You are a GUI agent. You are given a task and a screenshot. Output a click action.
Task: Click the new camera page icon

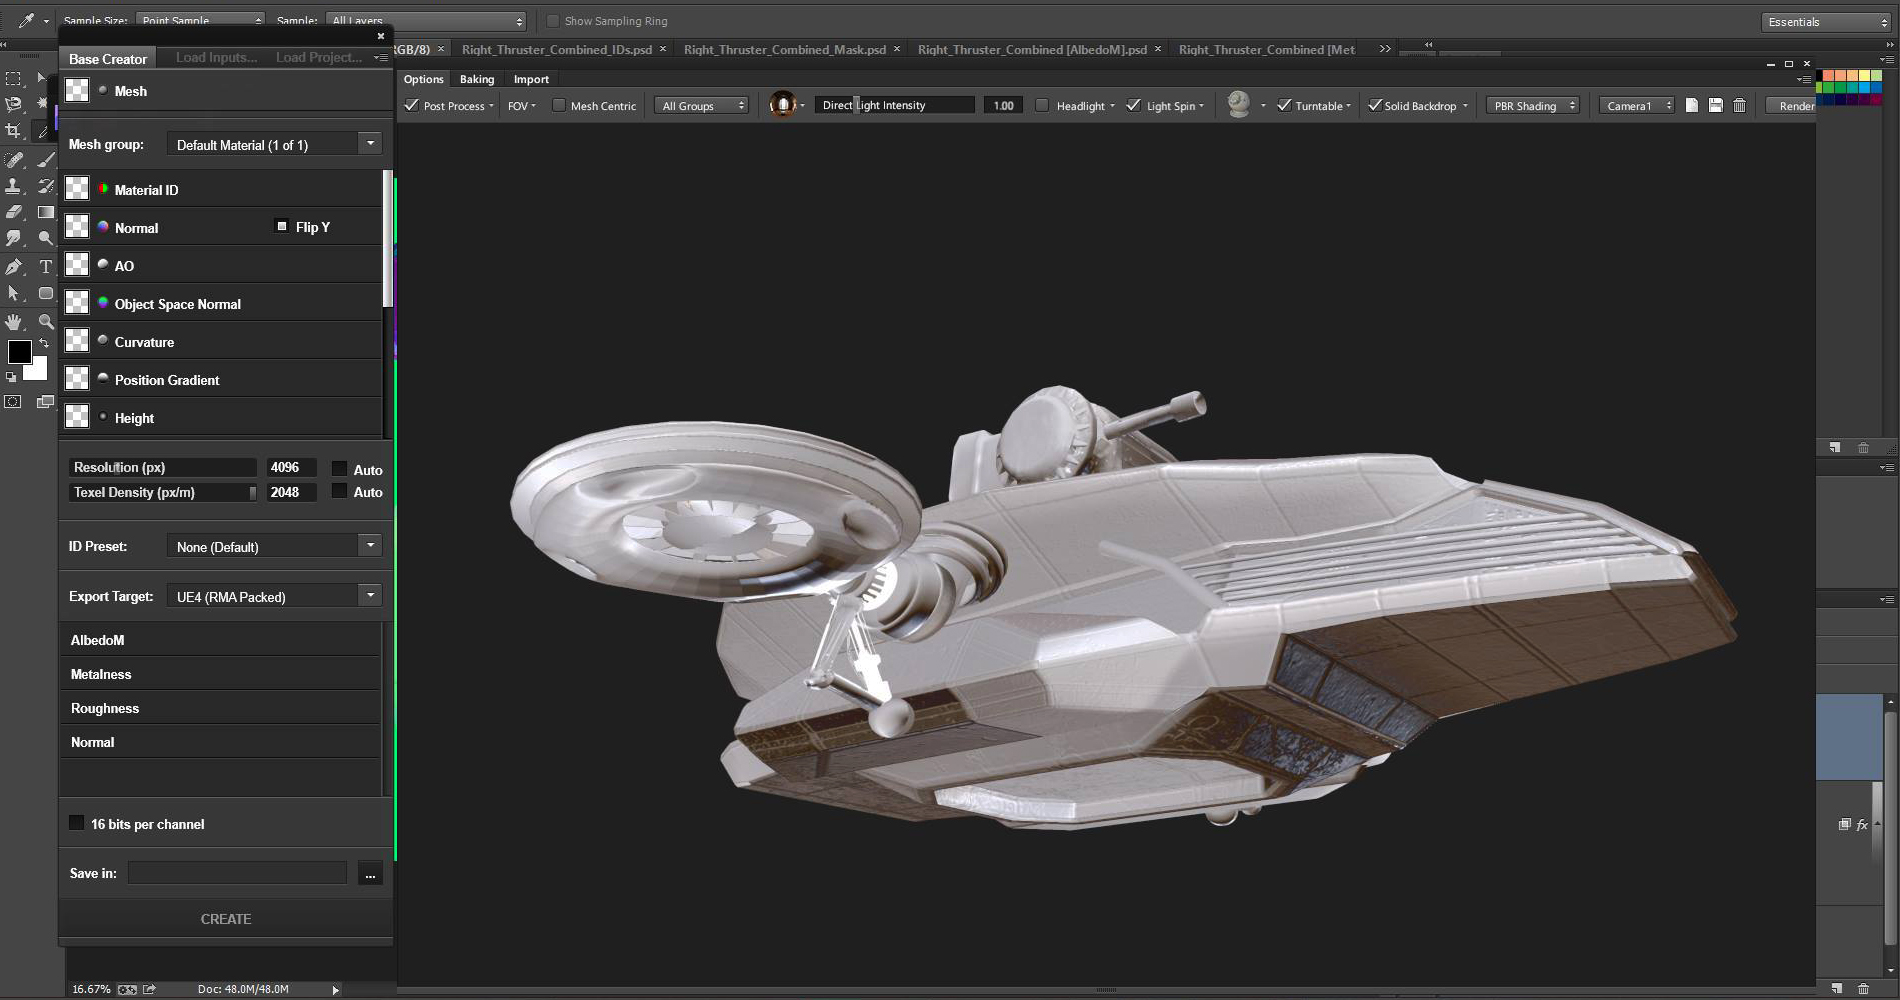point(1692,105)
